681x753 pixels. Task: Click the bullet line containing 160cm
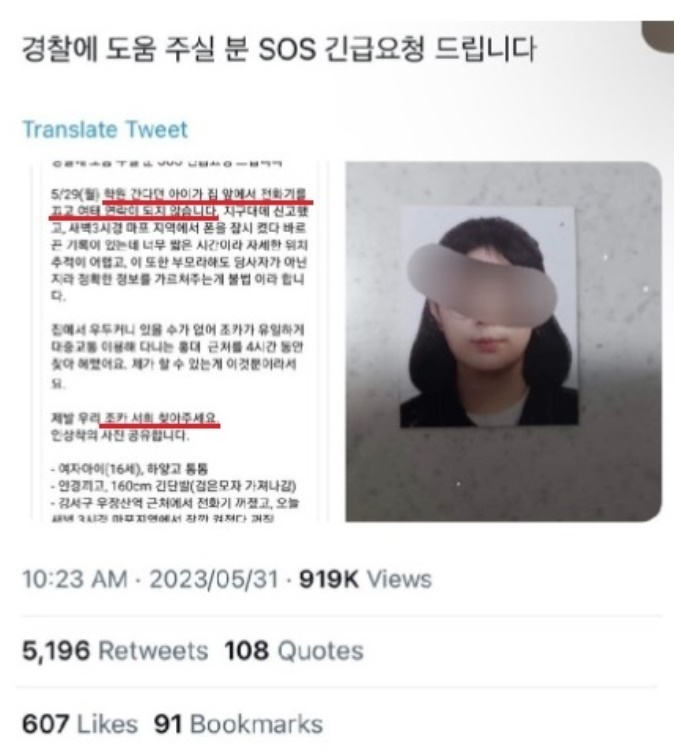pyautogui.click(x=173, y=486)
